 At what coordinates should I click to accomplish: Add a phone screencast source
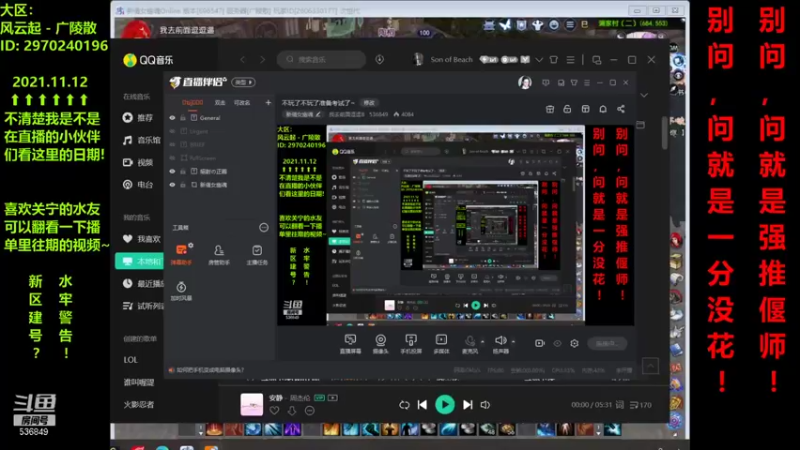[411, 344]
